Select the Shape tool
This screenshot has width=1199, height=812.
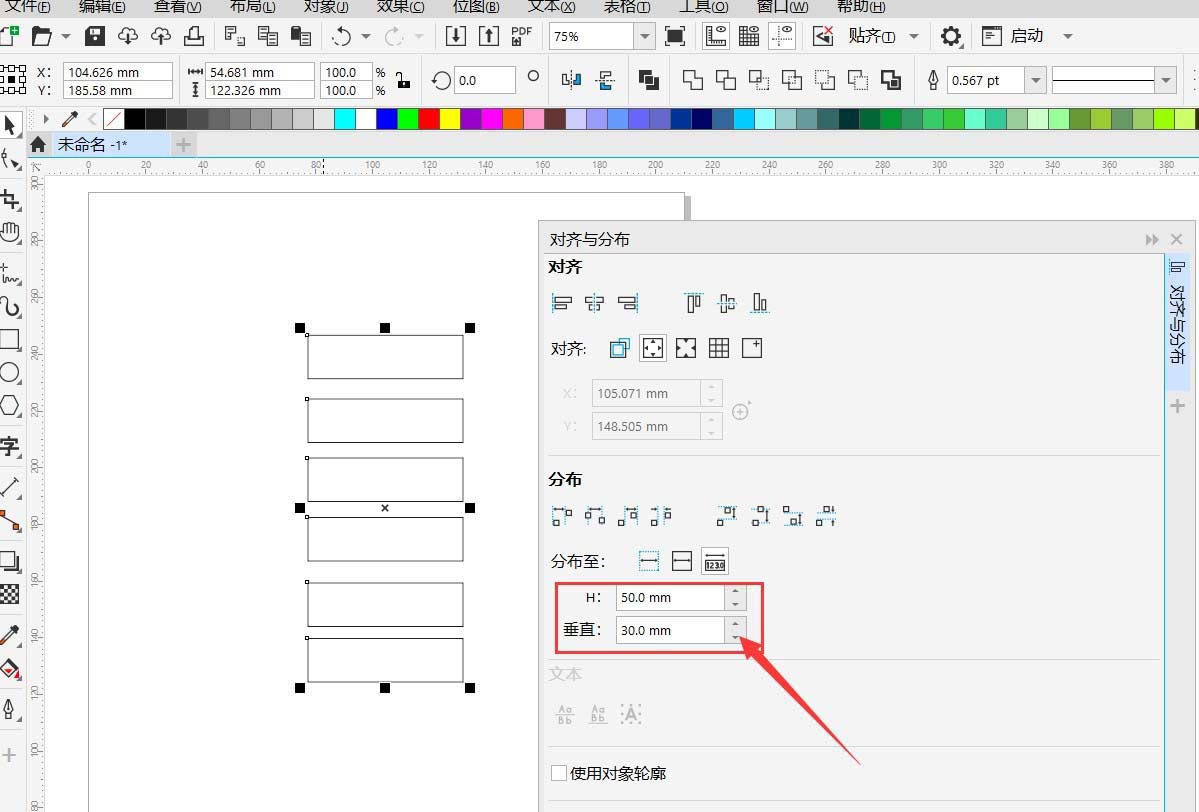tap(12, 155)
